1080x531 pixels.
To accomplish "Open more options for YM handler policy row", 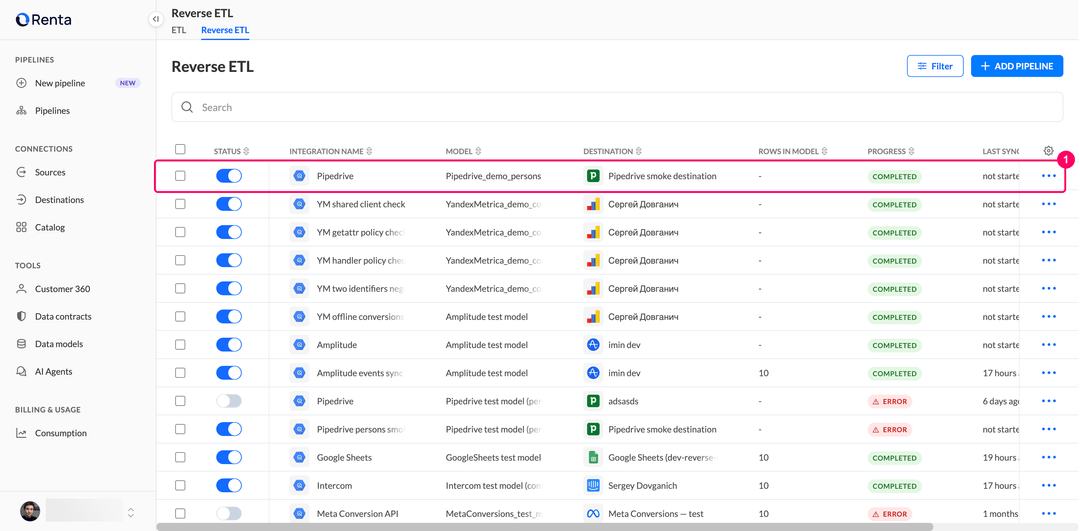I will [x=1049, y=261].
